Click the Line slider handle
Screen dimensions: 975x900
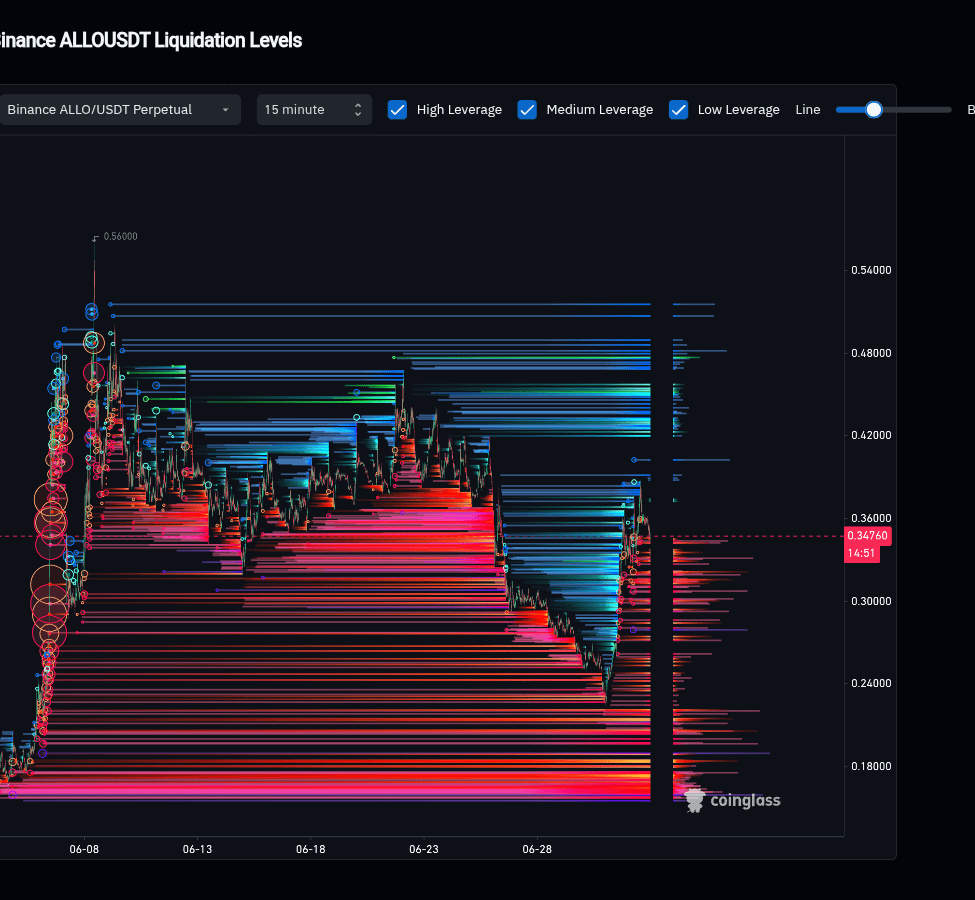[x=874, y=109]
